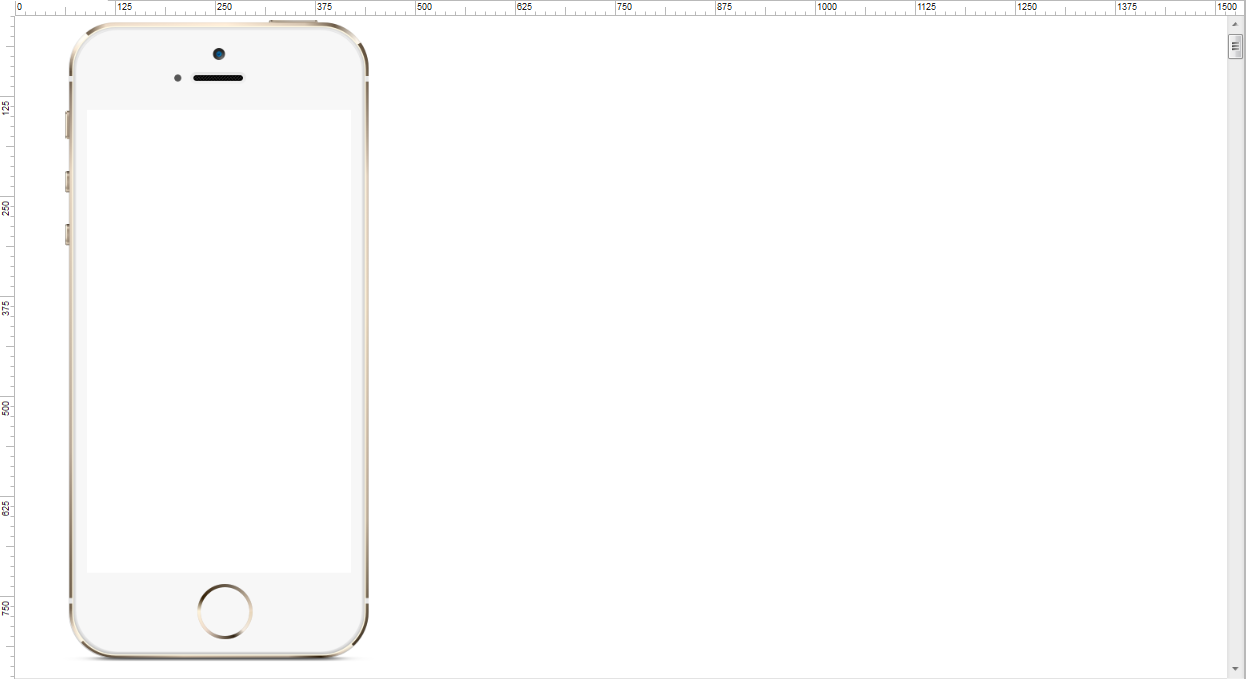
Task: Click the front camera lens on phone
Action: [219, 54]
